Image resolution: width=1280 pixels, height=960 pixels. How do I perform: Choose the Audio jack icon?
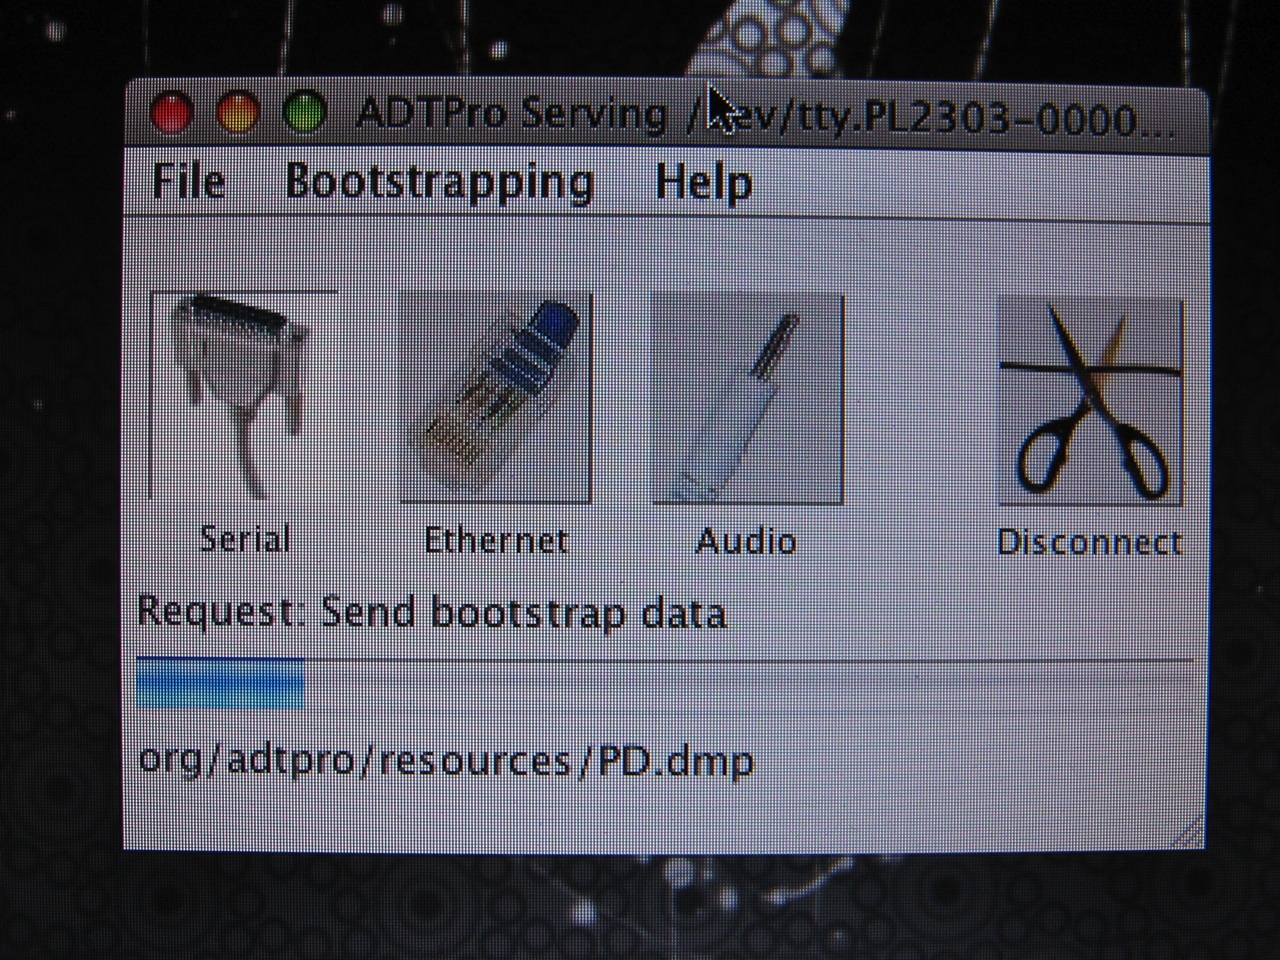[748, 399]
